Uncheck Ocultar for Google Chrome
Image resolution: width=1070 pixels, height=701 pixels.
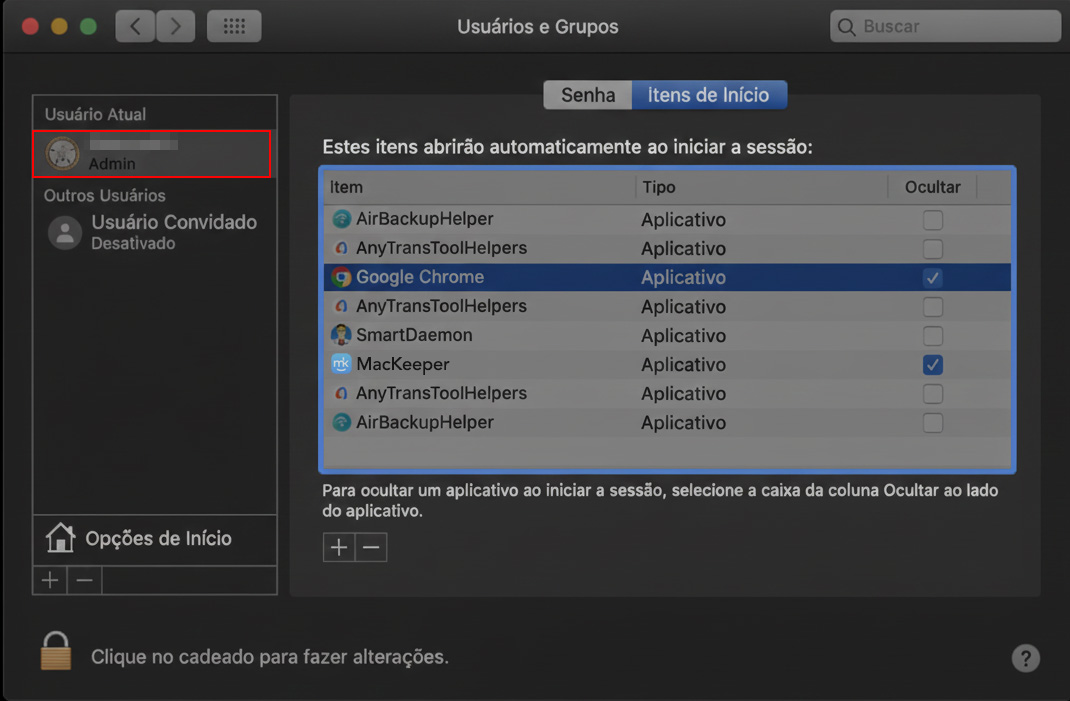point(932,277)
